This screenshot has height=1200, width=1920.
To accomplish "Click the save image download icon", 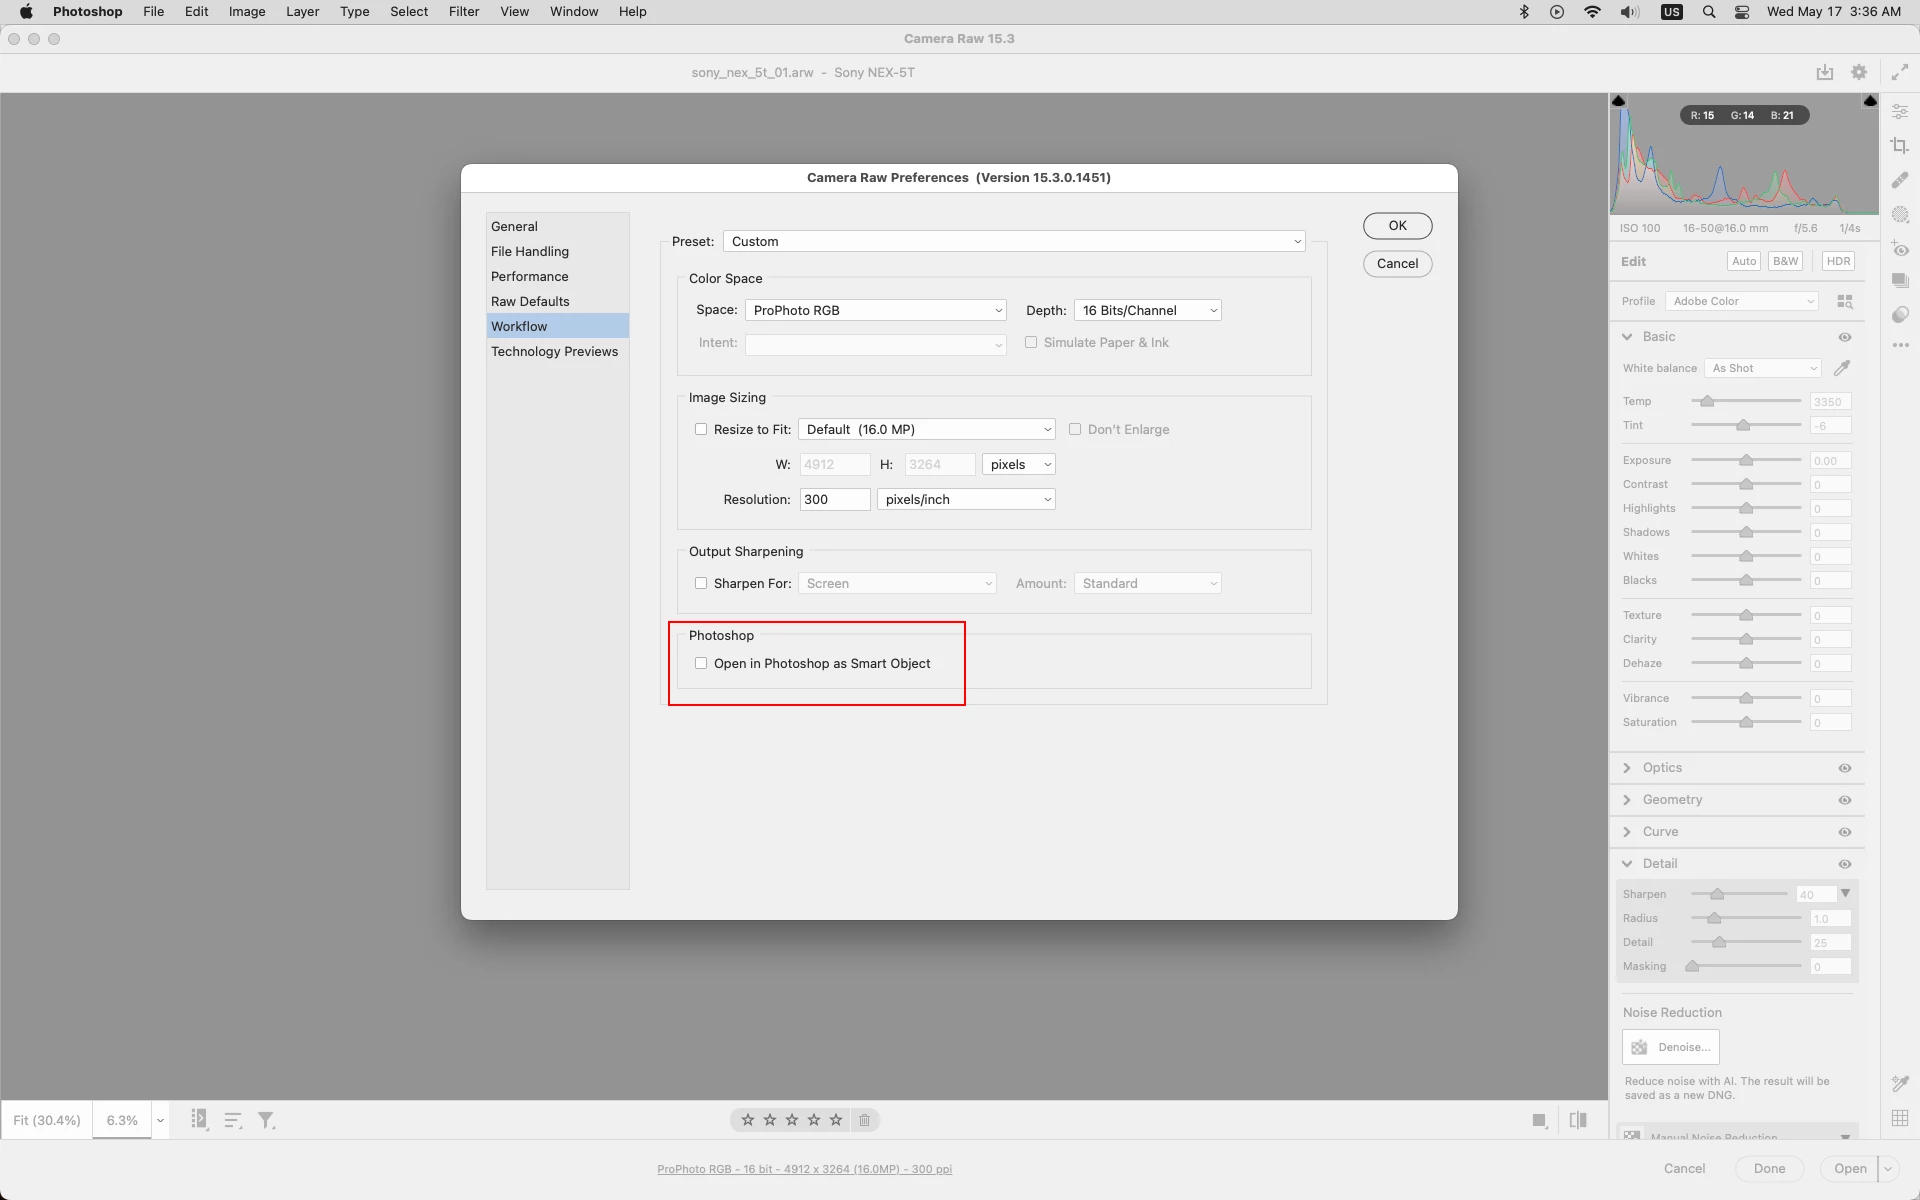I will (1825, 72).
